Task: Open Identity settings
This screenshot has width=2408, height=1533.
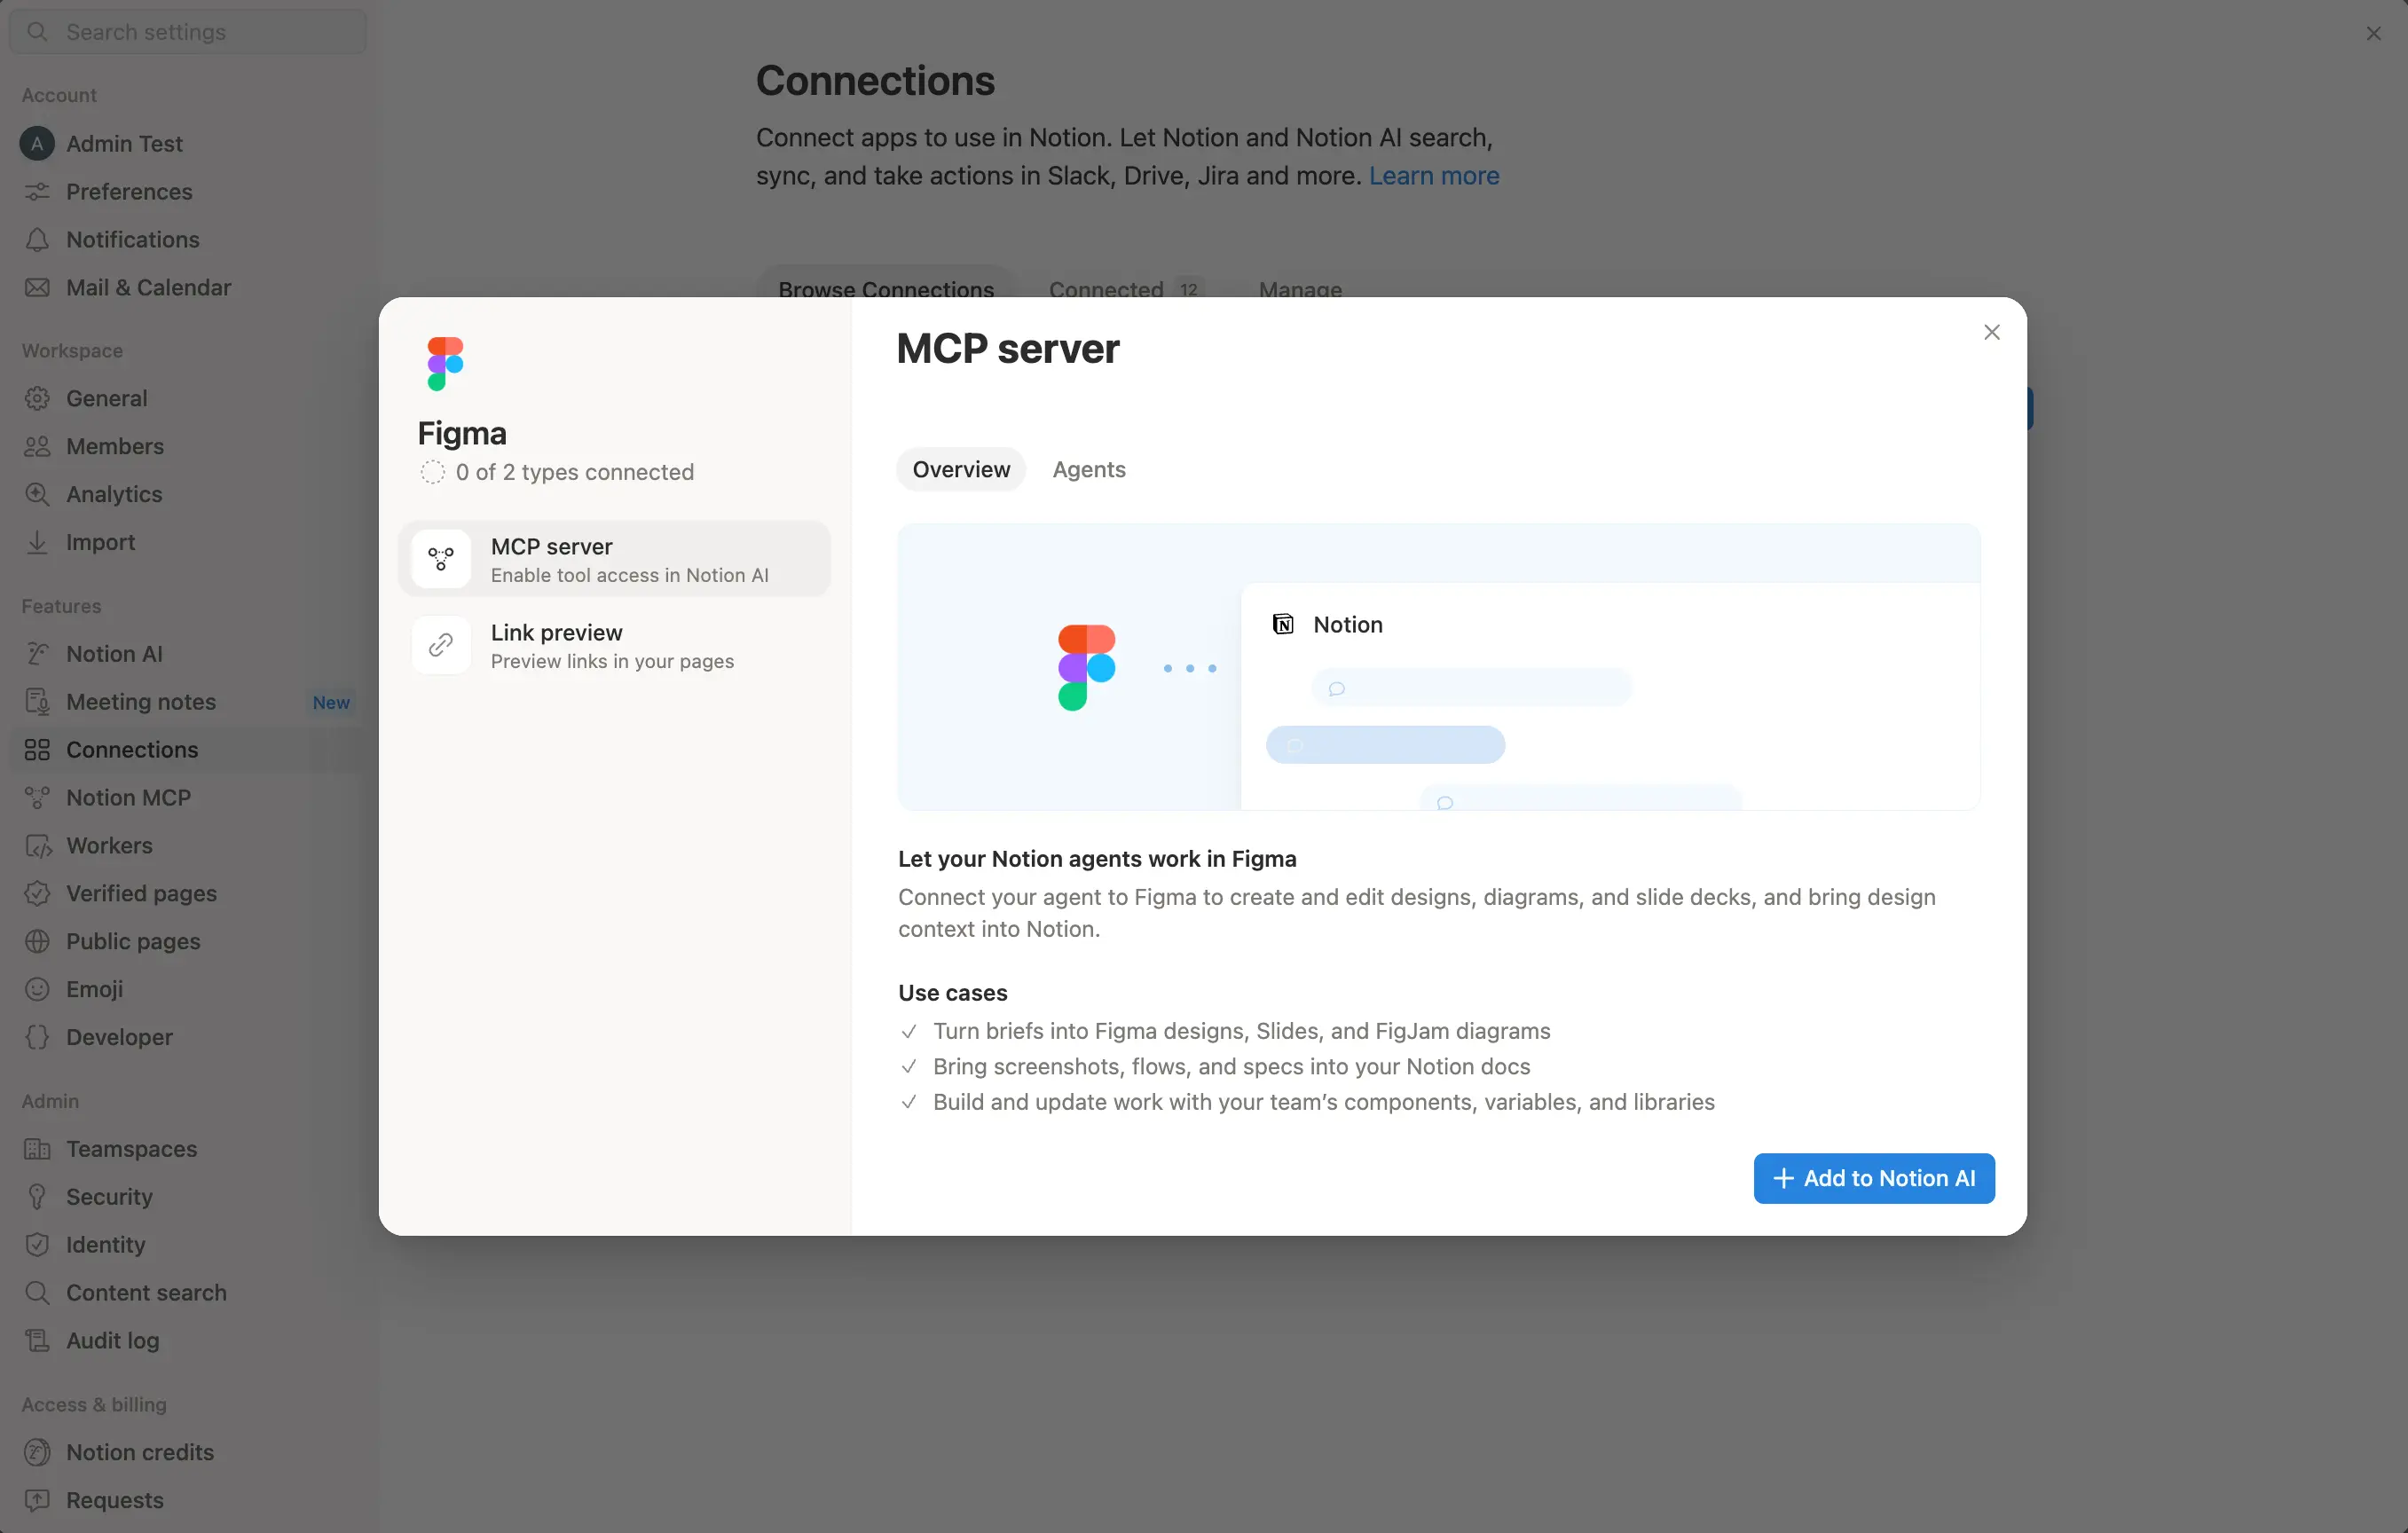Action: [186, 1245]
